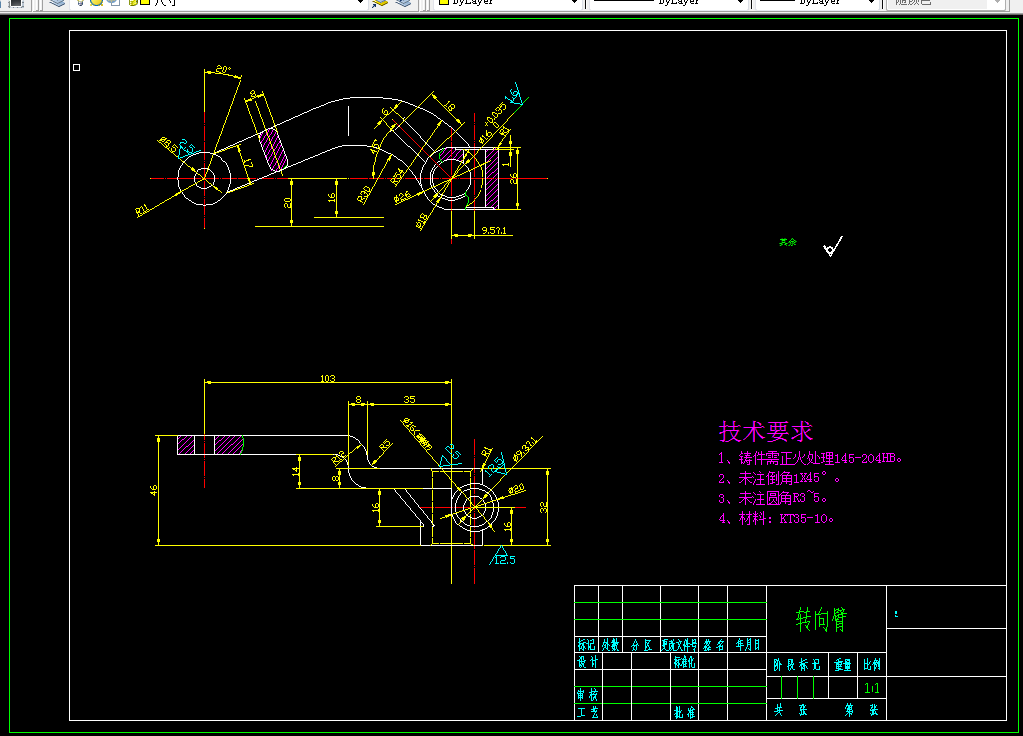The height and width of the screenshot is (736, 1023).
Task: Select the 技术要求 heading text
Action: tap(766, 431)
